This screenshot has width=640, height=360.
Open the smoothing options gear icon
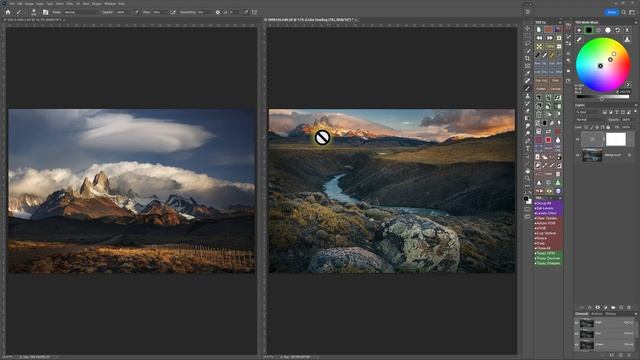coord(218,12)
